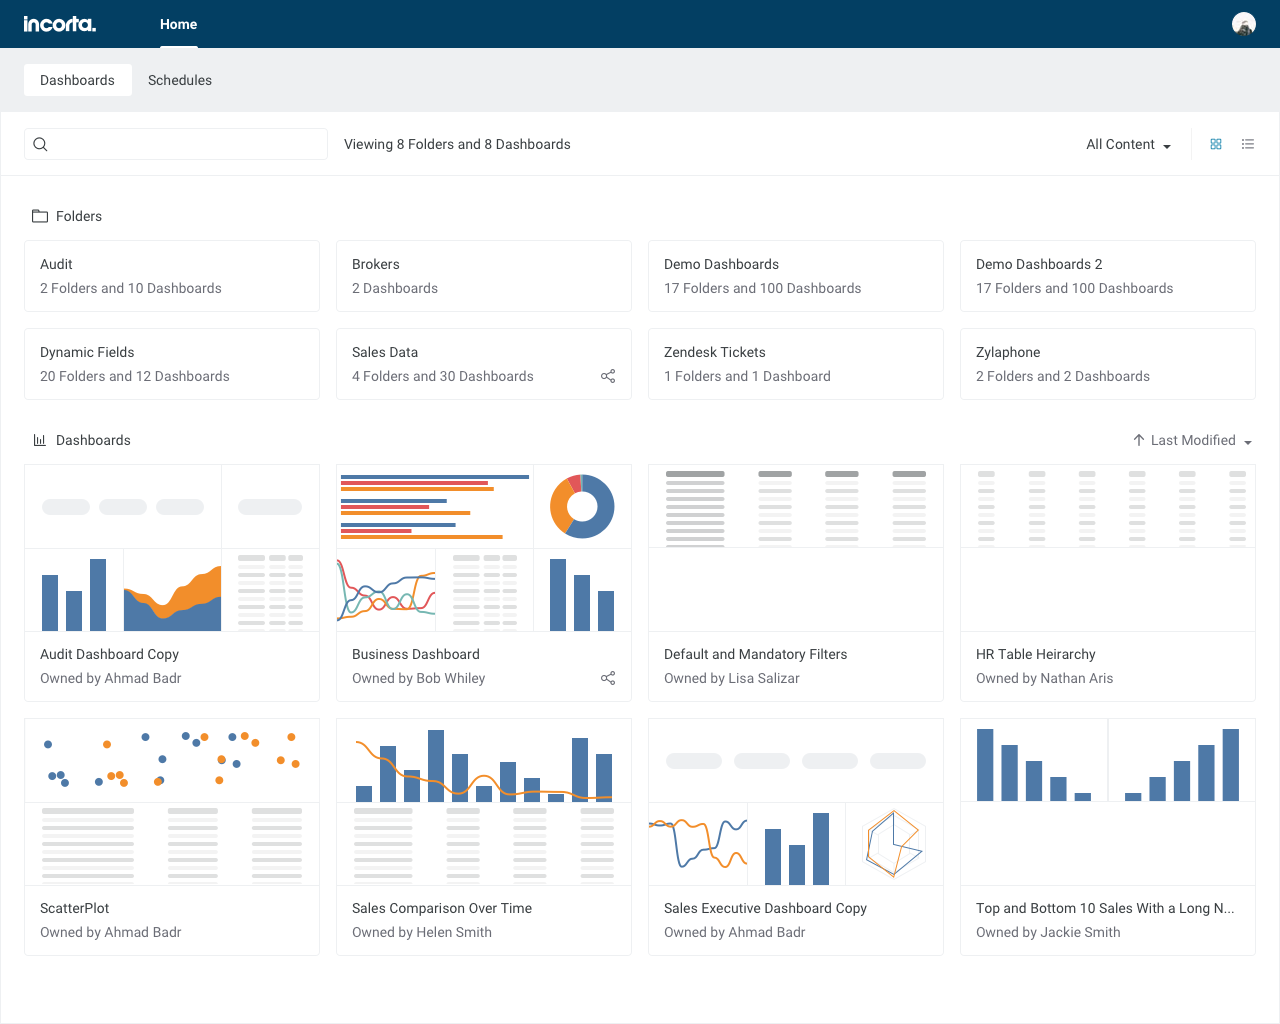Click share icon on Business Dashboard
Screen dimensions: 1280x1024
coord(608,678)
